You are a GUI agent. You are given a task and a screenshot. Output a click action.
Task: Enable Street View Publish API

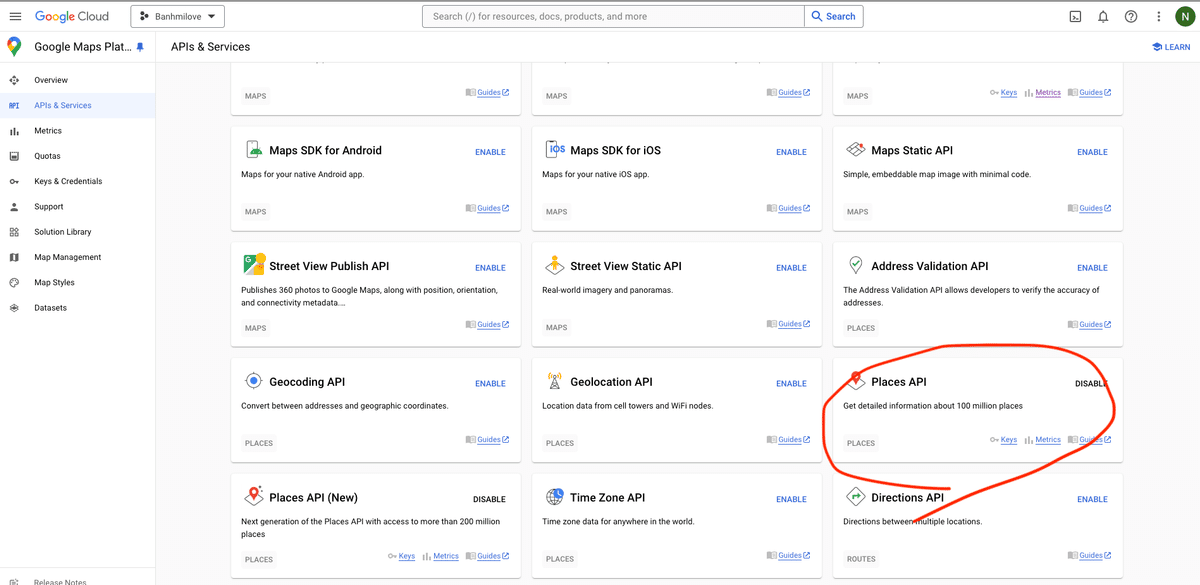click(x=490, y=268)
